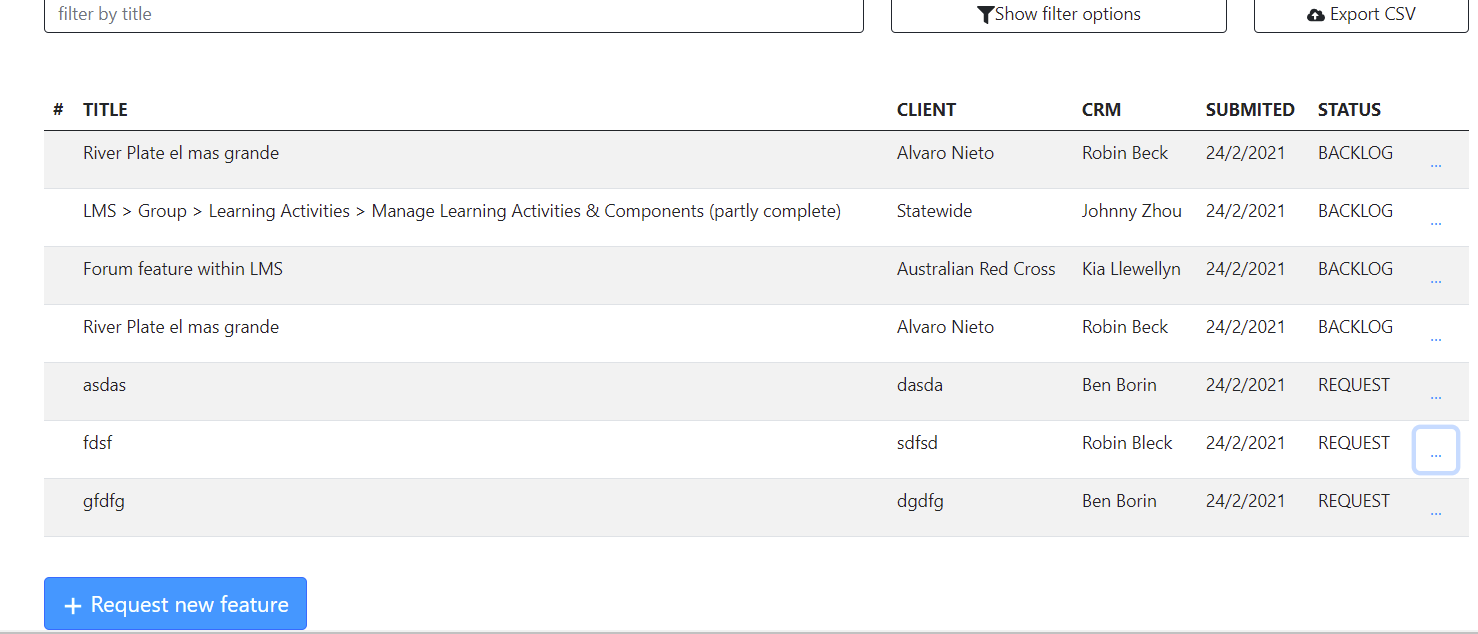Click the Export CSV button

click(x=1361, y=14)
